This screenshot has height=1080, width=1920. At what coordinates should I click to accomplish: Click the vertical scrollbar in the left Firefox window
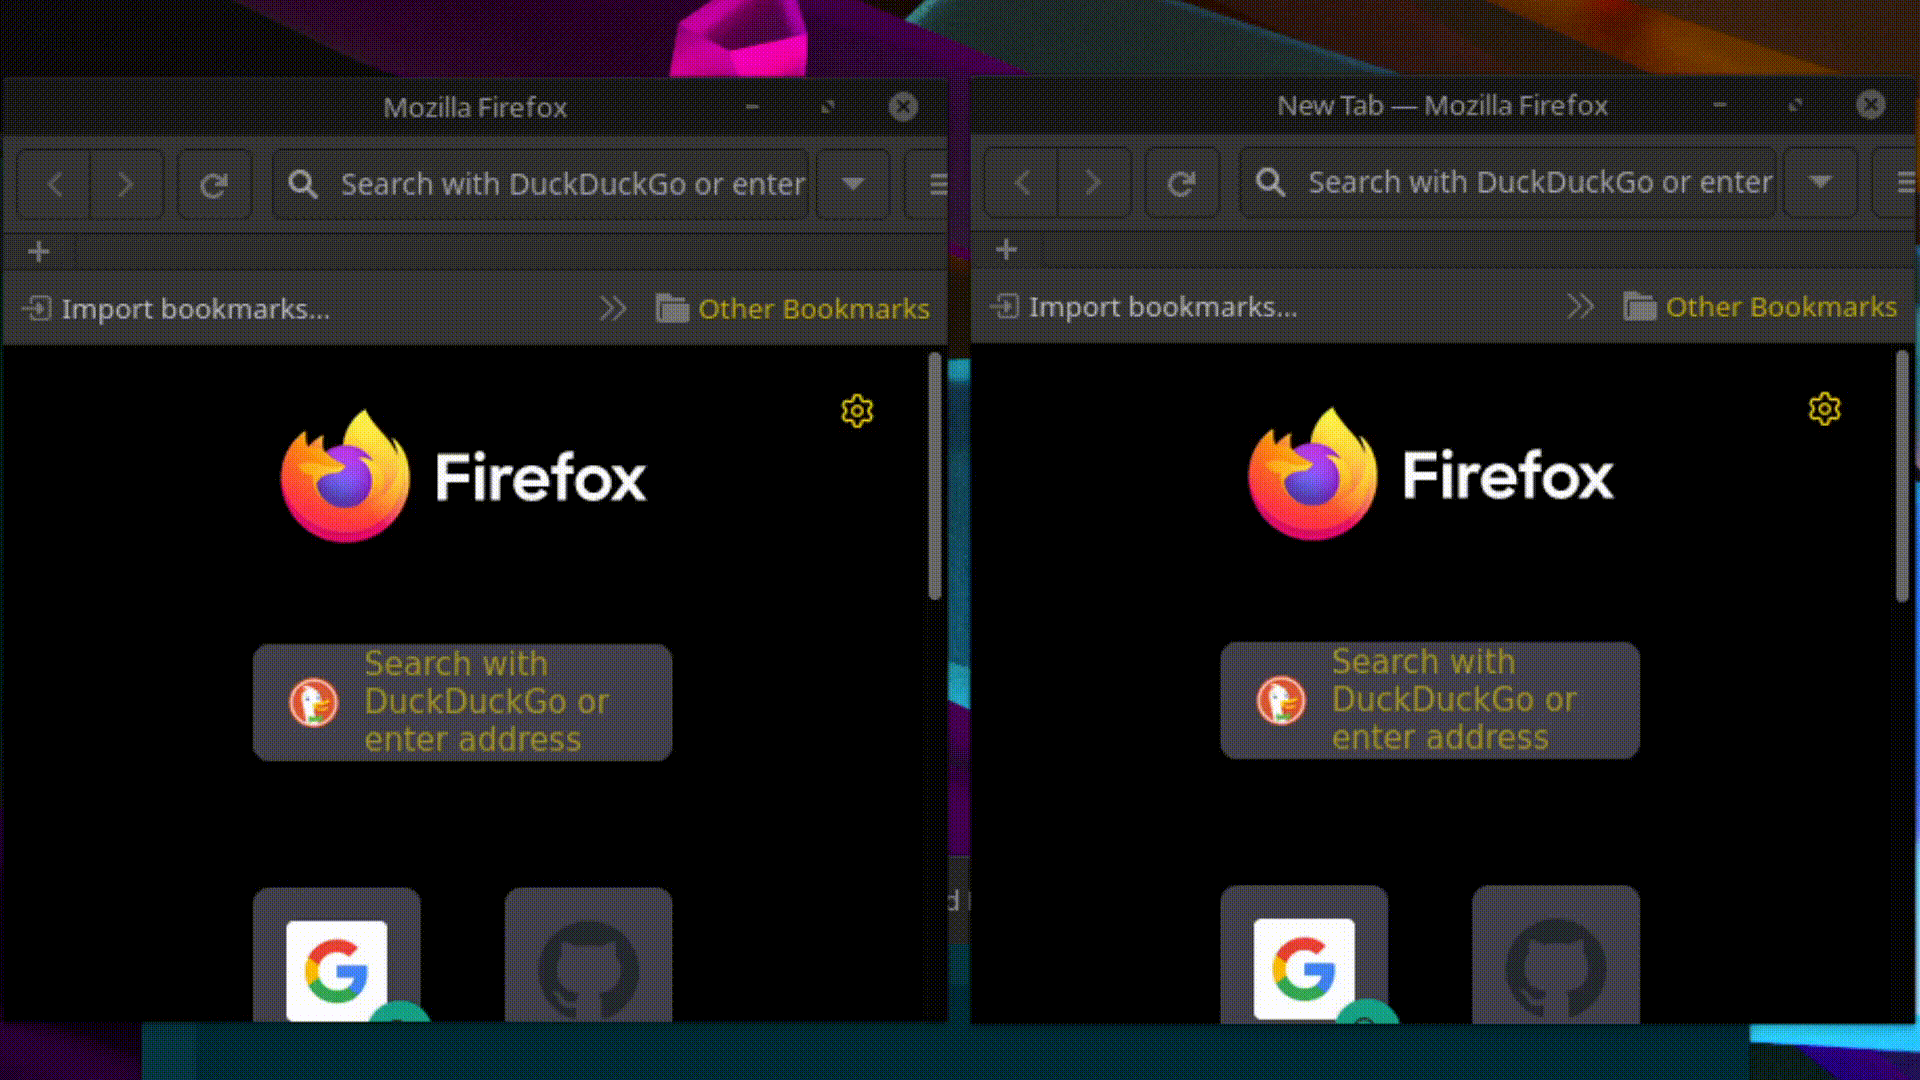(935, 476)
